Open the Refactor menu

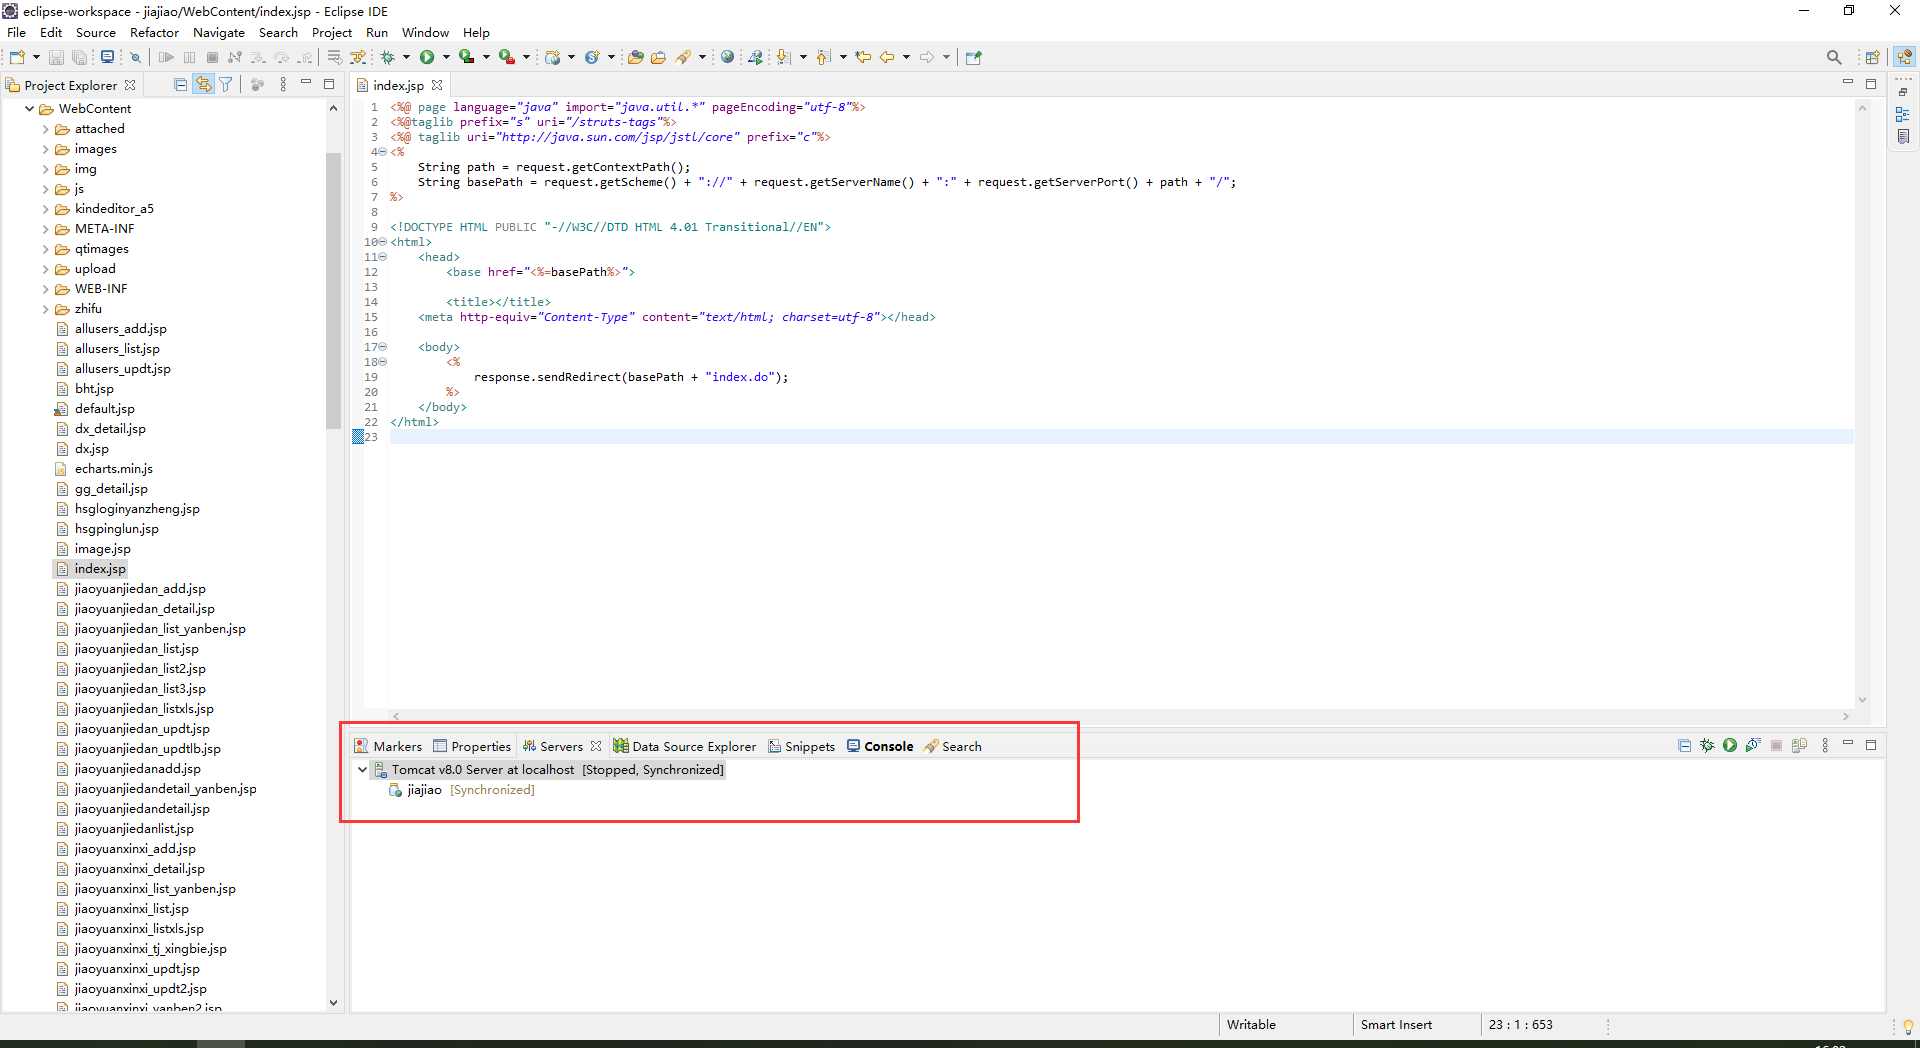pyautogui.click(x=154, y=32)
